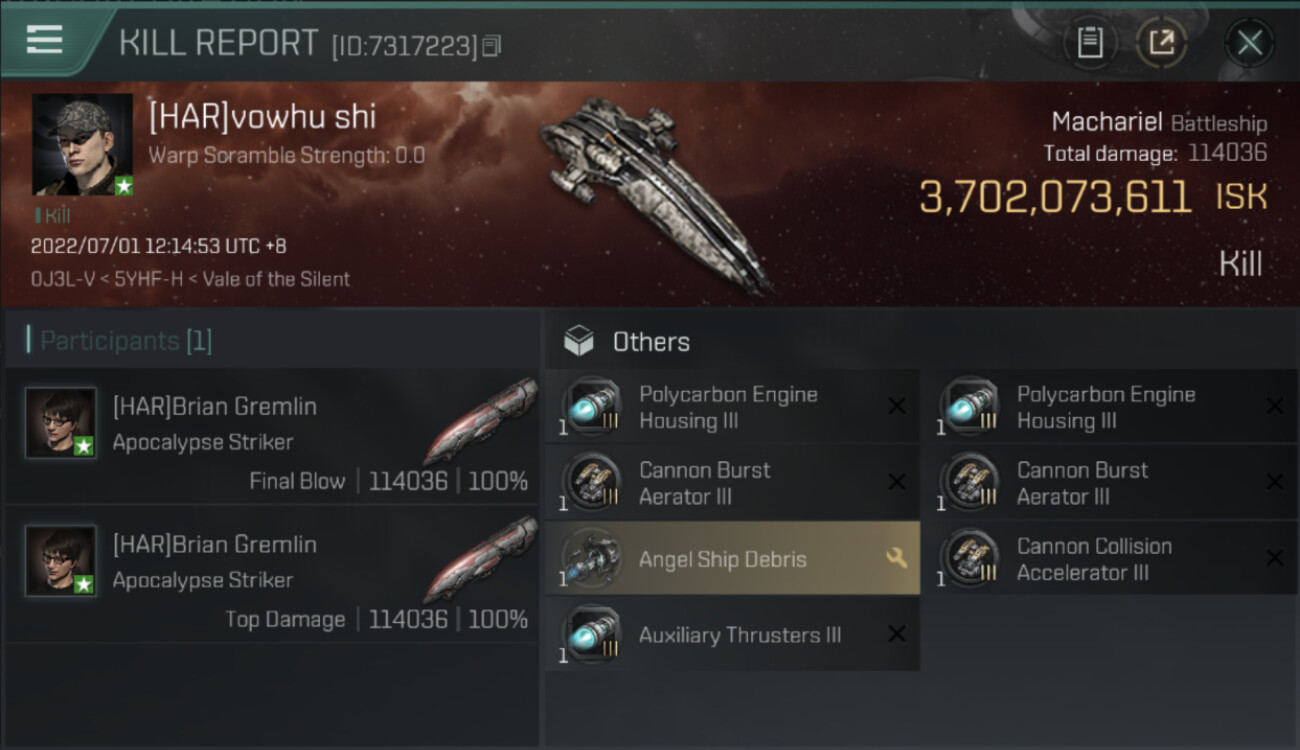Click the clipboard report icon in header

coord(1089,42)
